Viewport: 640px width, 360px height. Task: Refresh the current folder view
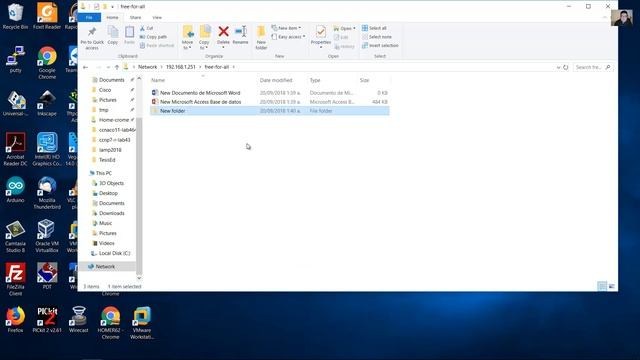(x=566, y=67)
